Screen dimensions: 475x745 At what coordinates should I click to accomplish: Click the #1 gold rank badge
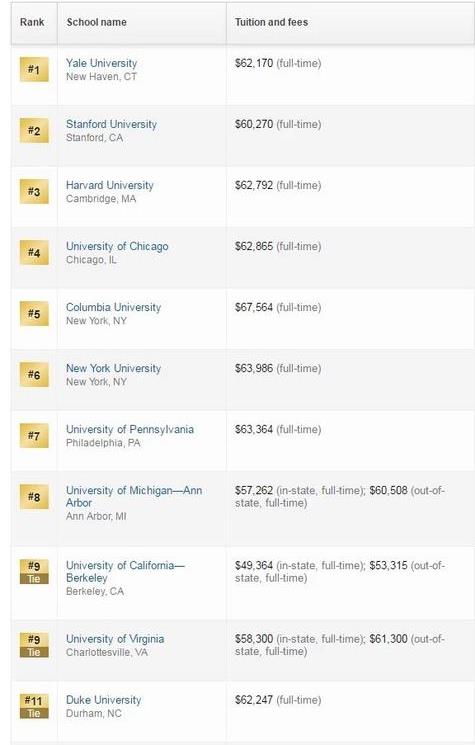click(x=34, y=69)
